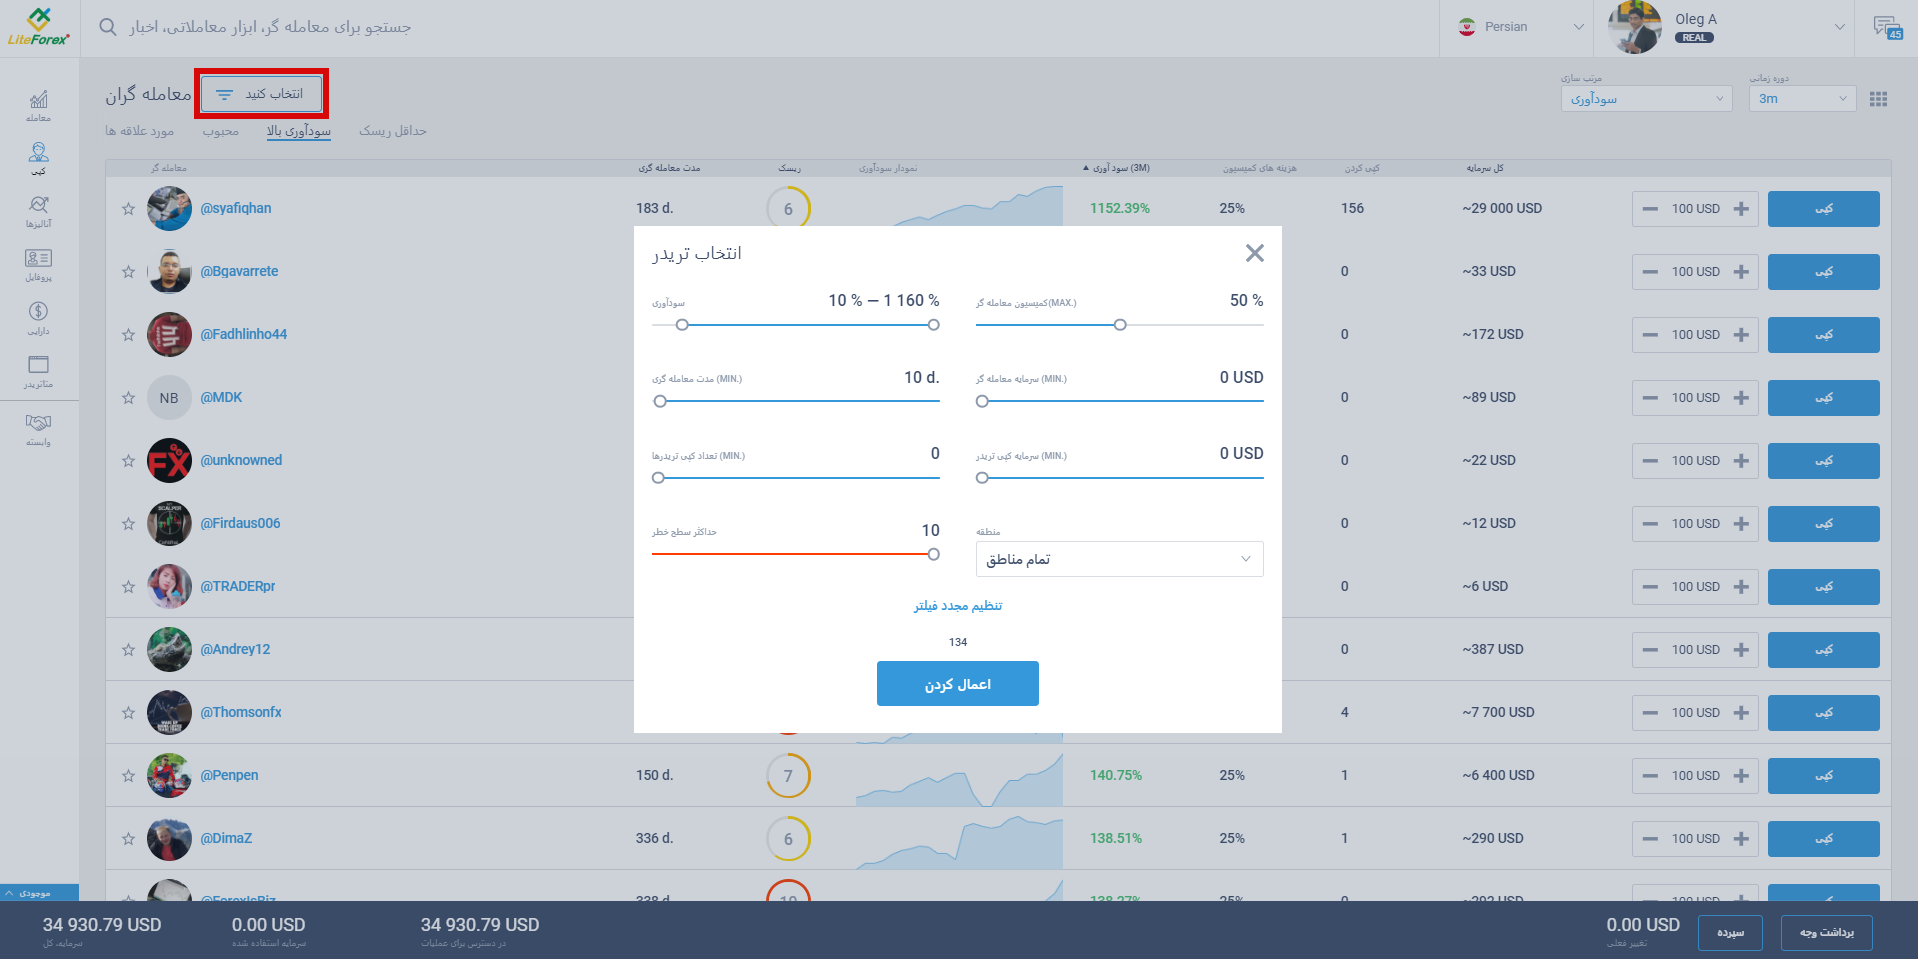Copy trader @syafiqhan with blue button
Viewport: 1918px width, 959px height.
[x=1823, y=209]
